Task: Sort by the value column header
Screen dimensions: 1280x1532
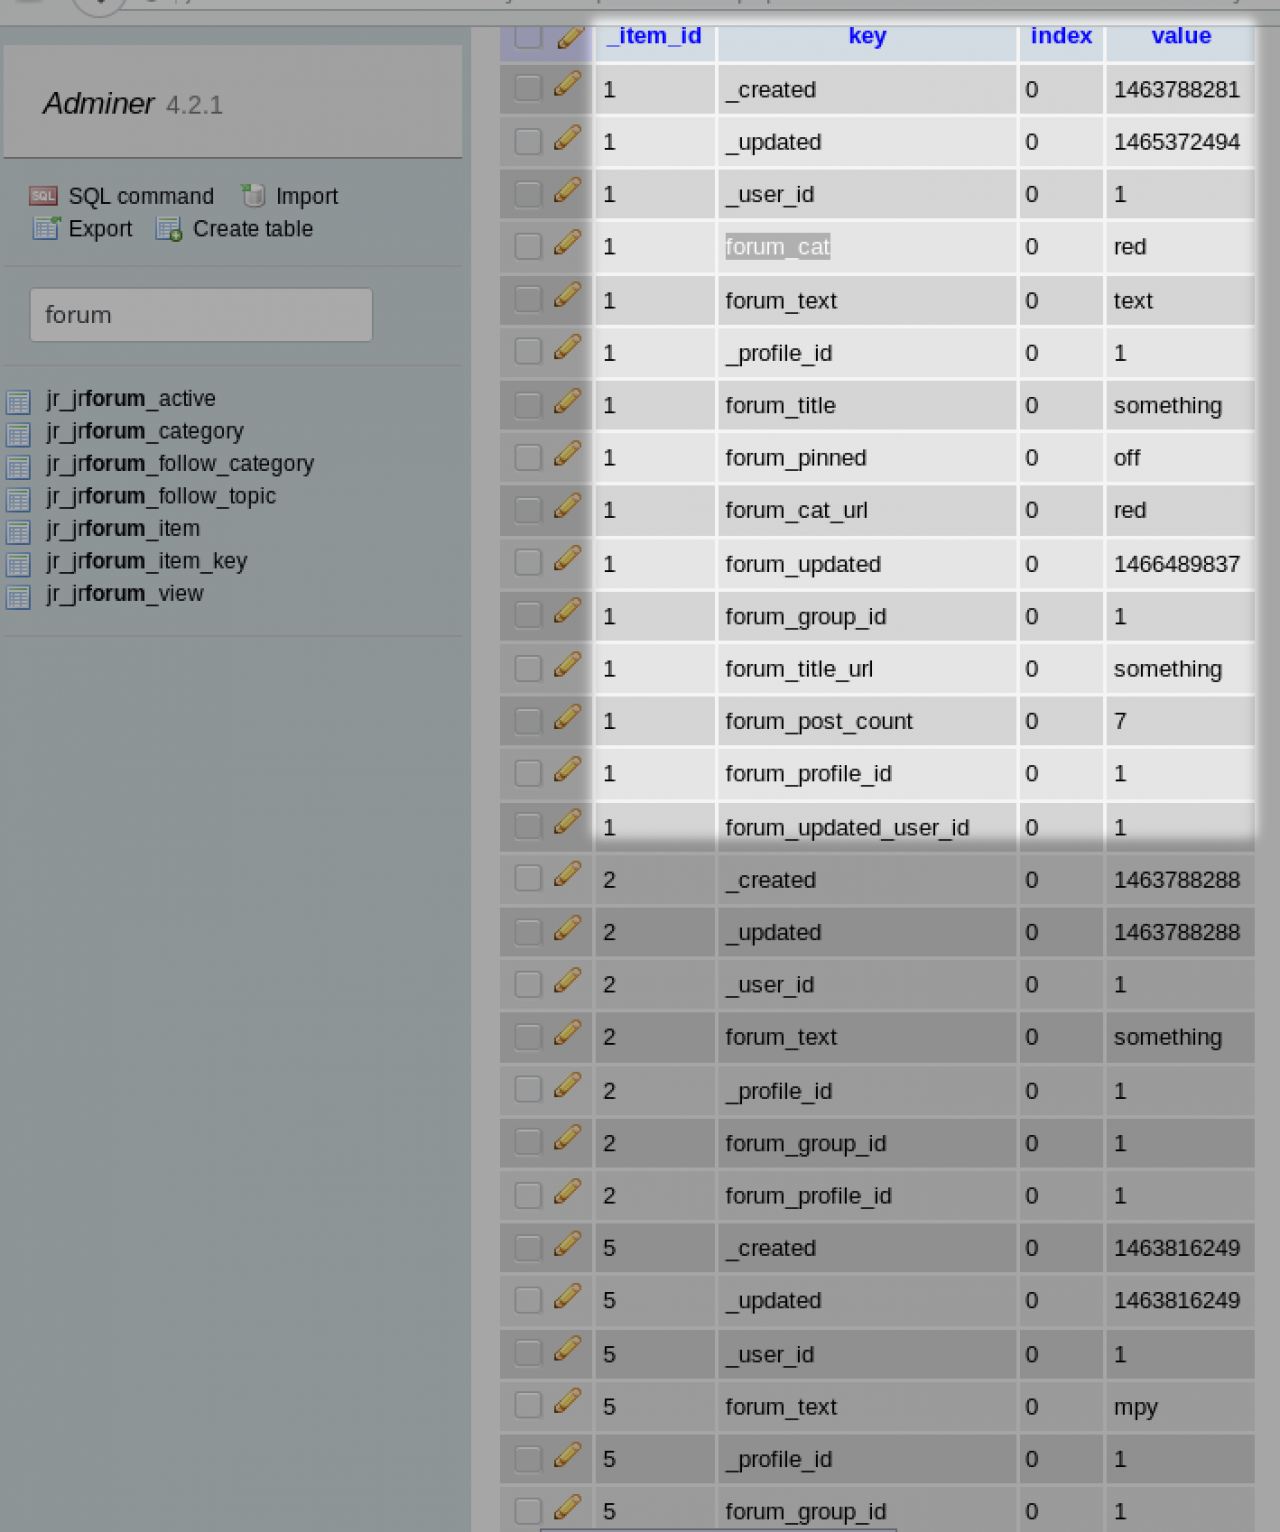Action: coord(1180,36)
